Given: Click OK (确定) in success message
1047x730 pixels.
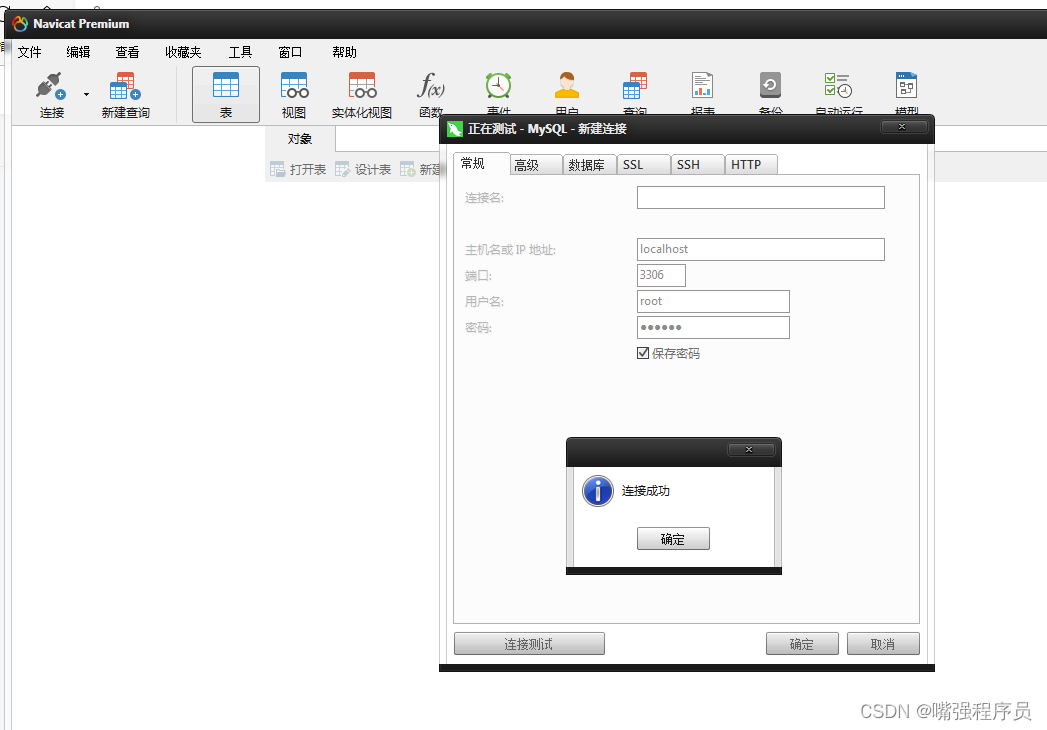Looking at the screenshot, I should (x=673, y=539).
